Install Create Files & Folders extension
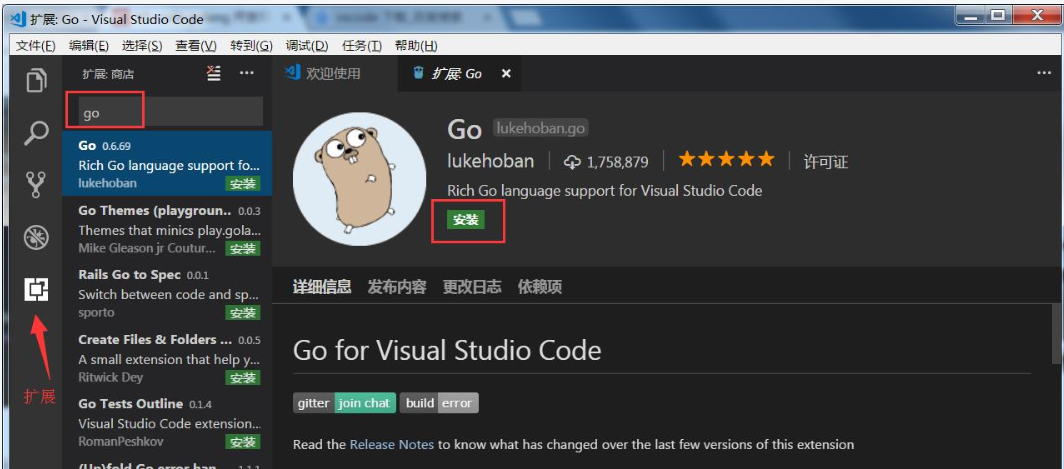Viewport: 1064px width, 469px height. point(243,377)
